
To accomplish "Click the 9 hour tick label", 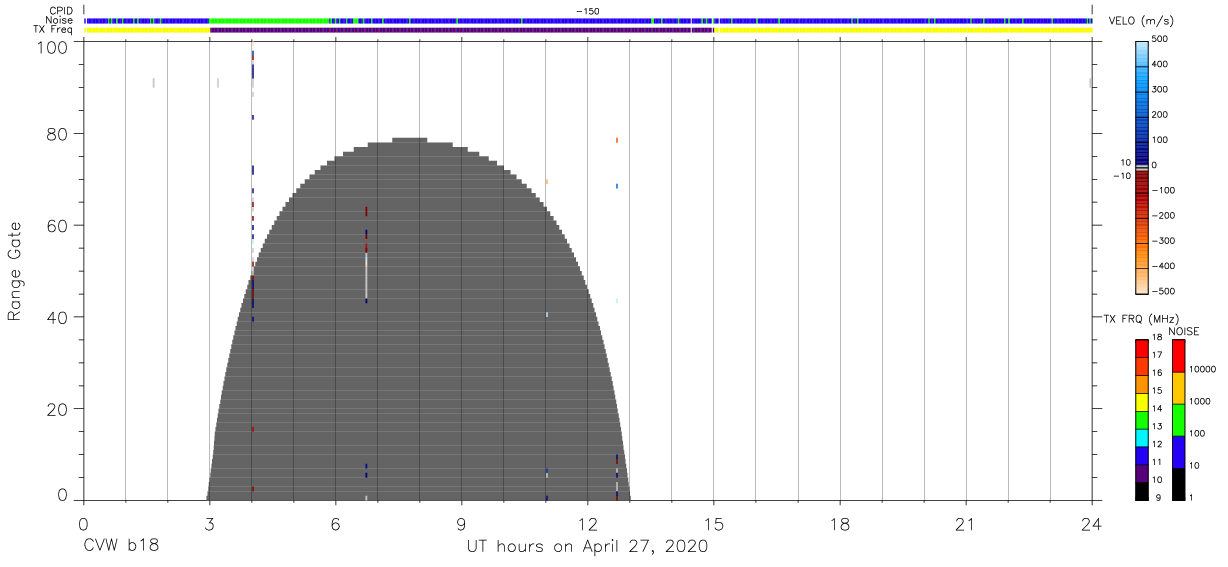I will click(x=461, y=524).
